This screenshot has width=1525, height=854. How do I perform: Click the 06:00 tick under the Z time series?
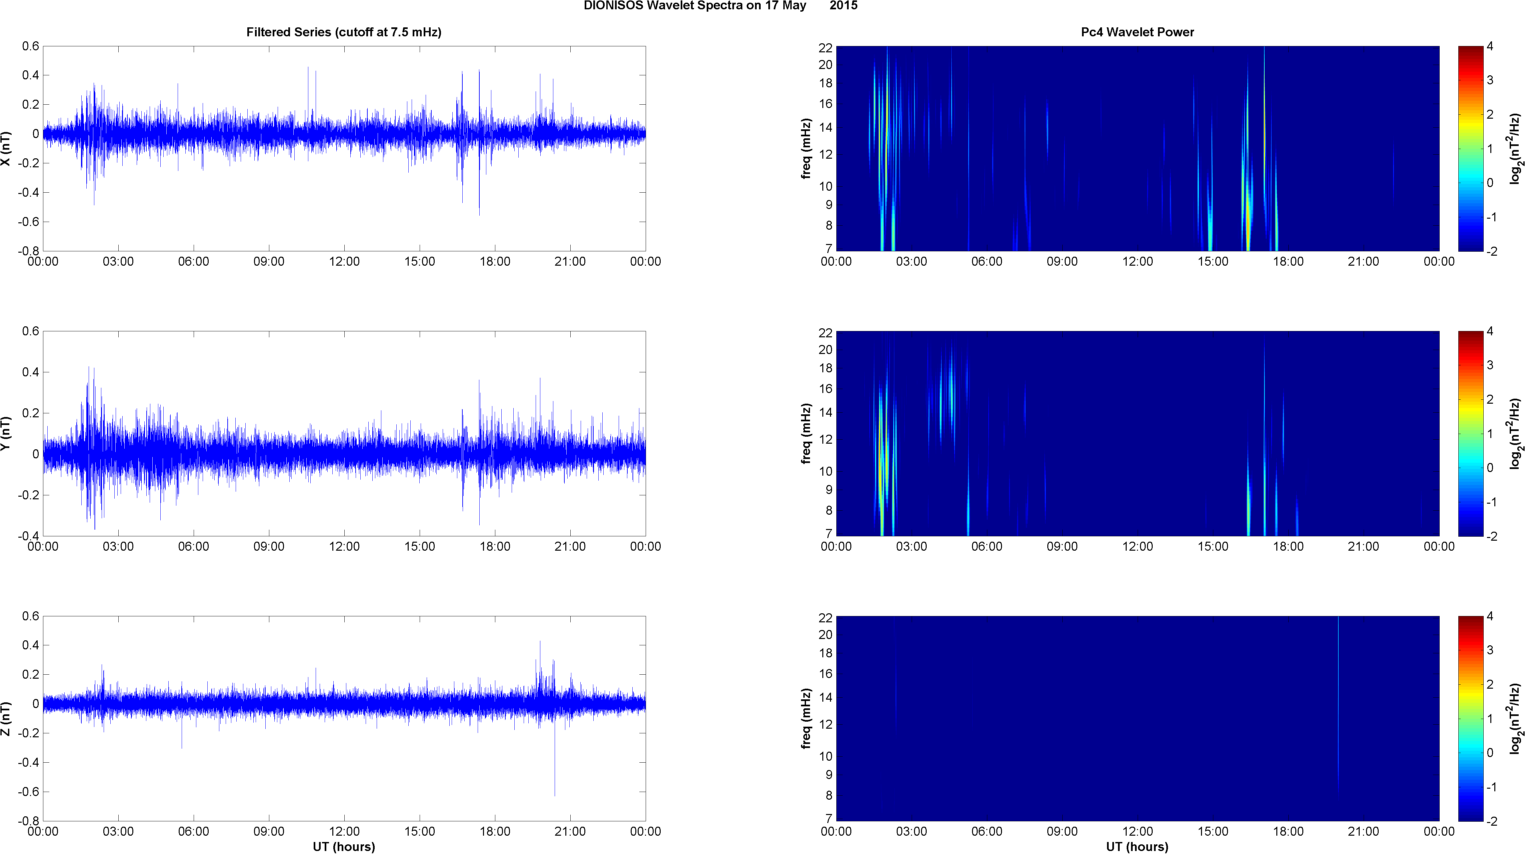[x=193, y=832]
